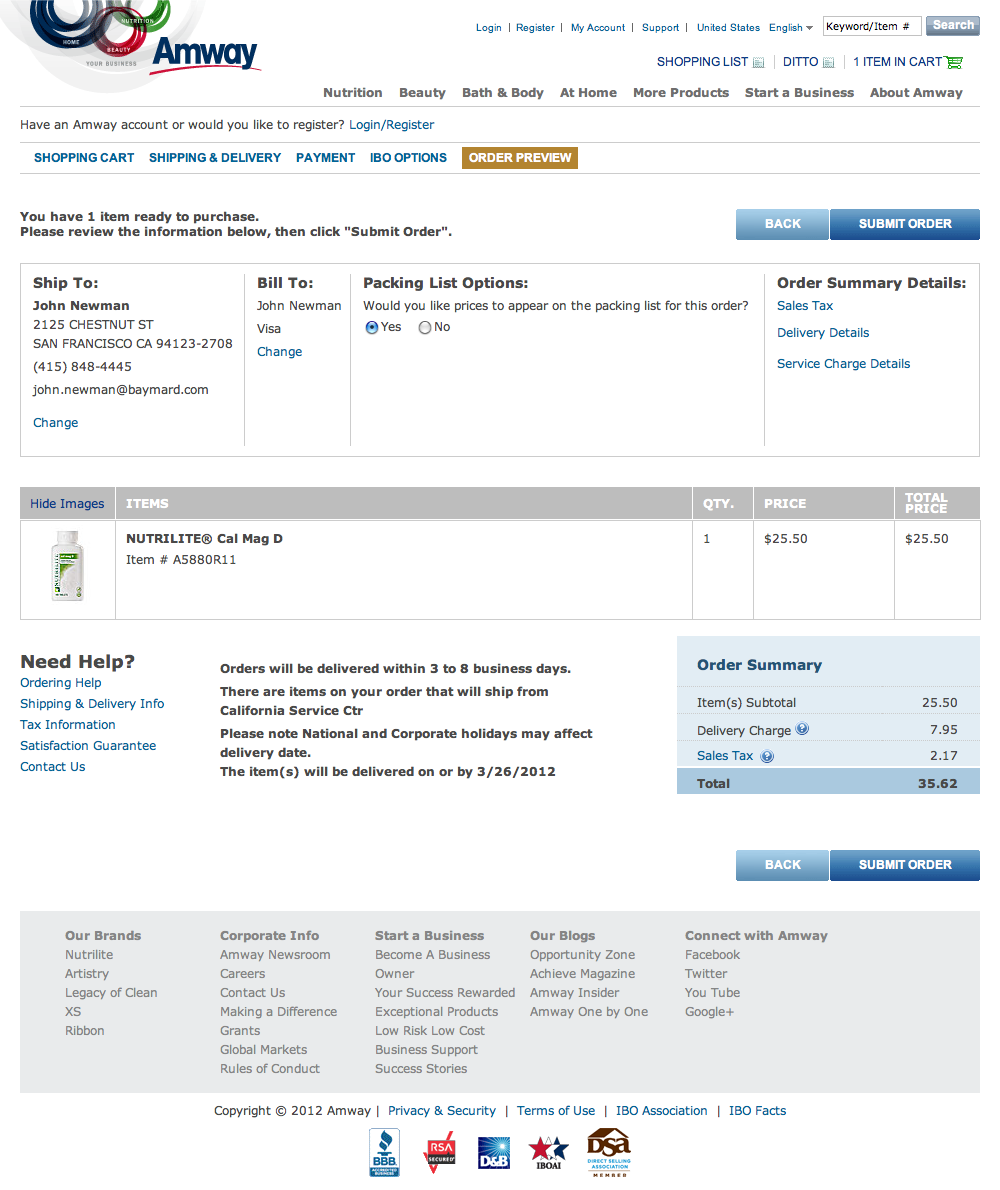Viewport: 1000px width, 1190px height.
Task: Expand the United States country selector
Action: coord(728,27)
